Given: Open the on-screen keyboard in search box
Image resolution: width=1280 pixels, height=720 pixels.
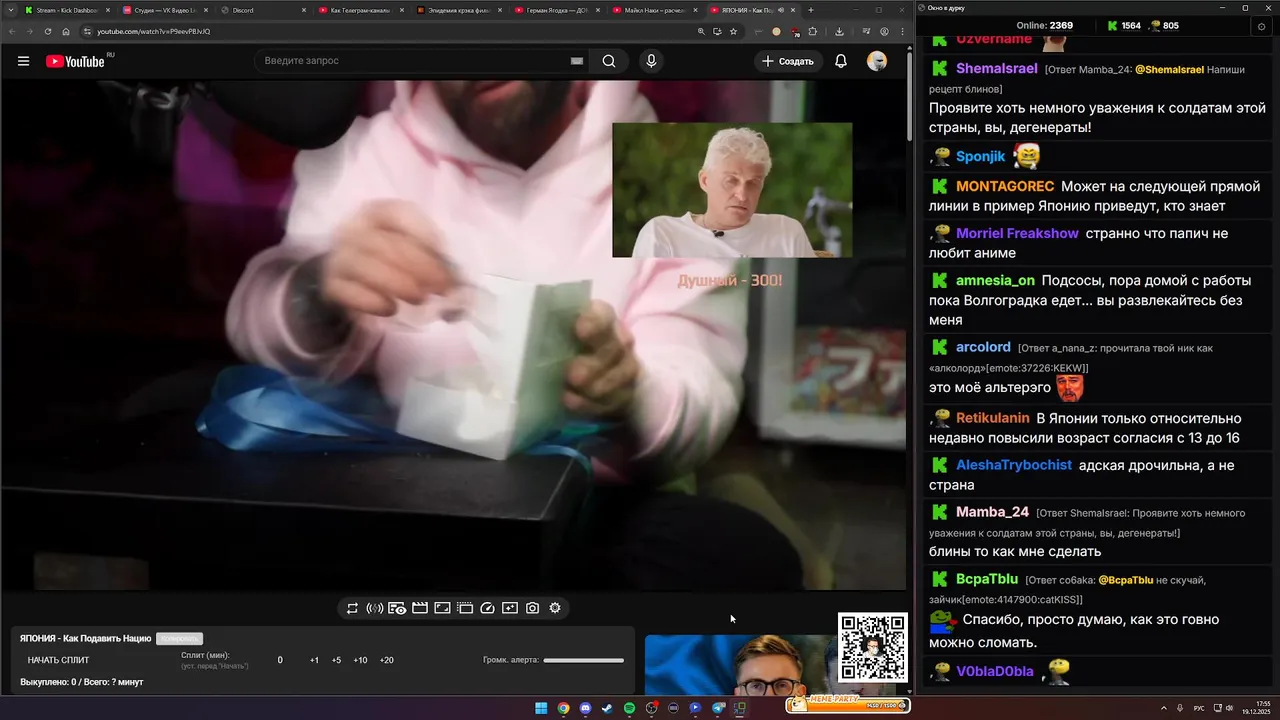Looking at the screenshot, I should point(577,61).
